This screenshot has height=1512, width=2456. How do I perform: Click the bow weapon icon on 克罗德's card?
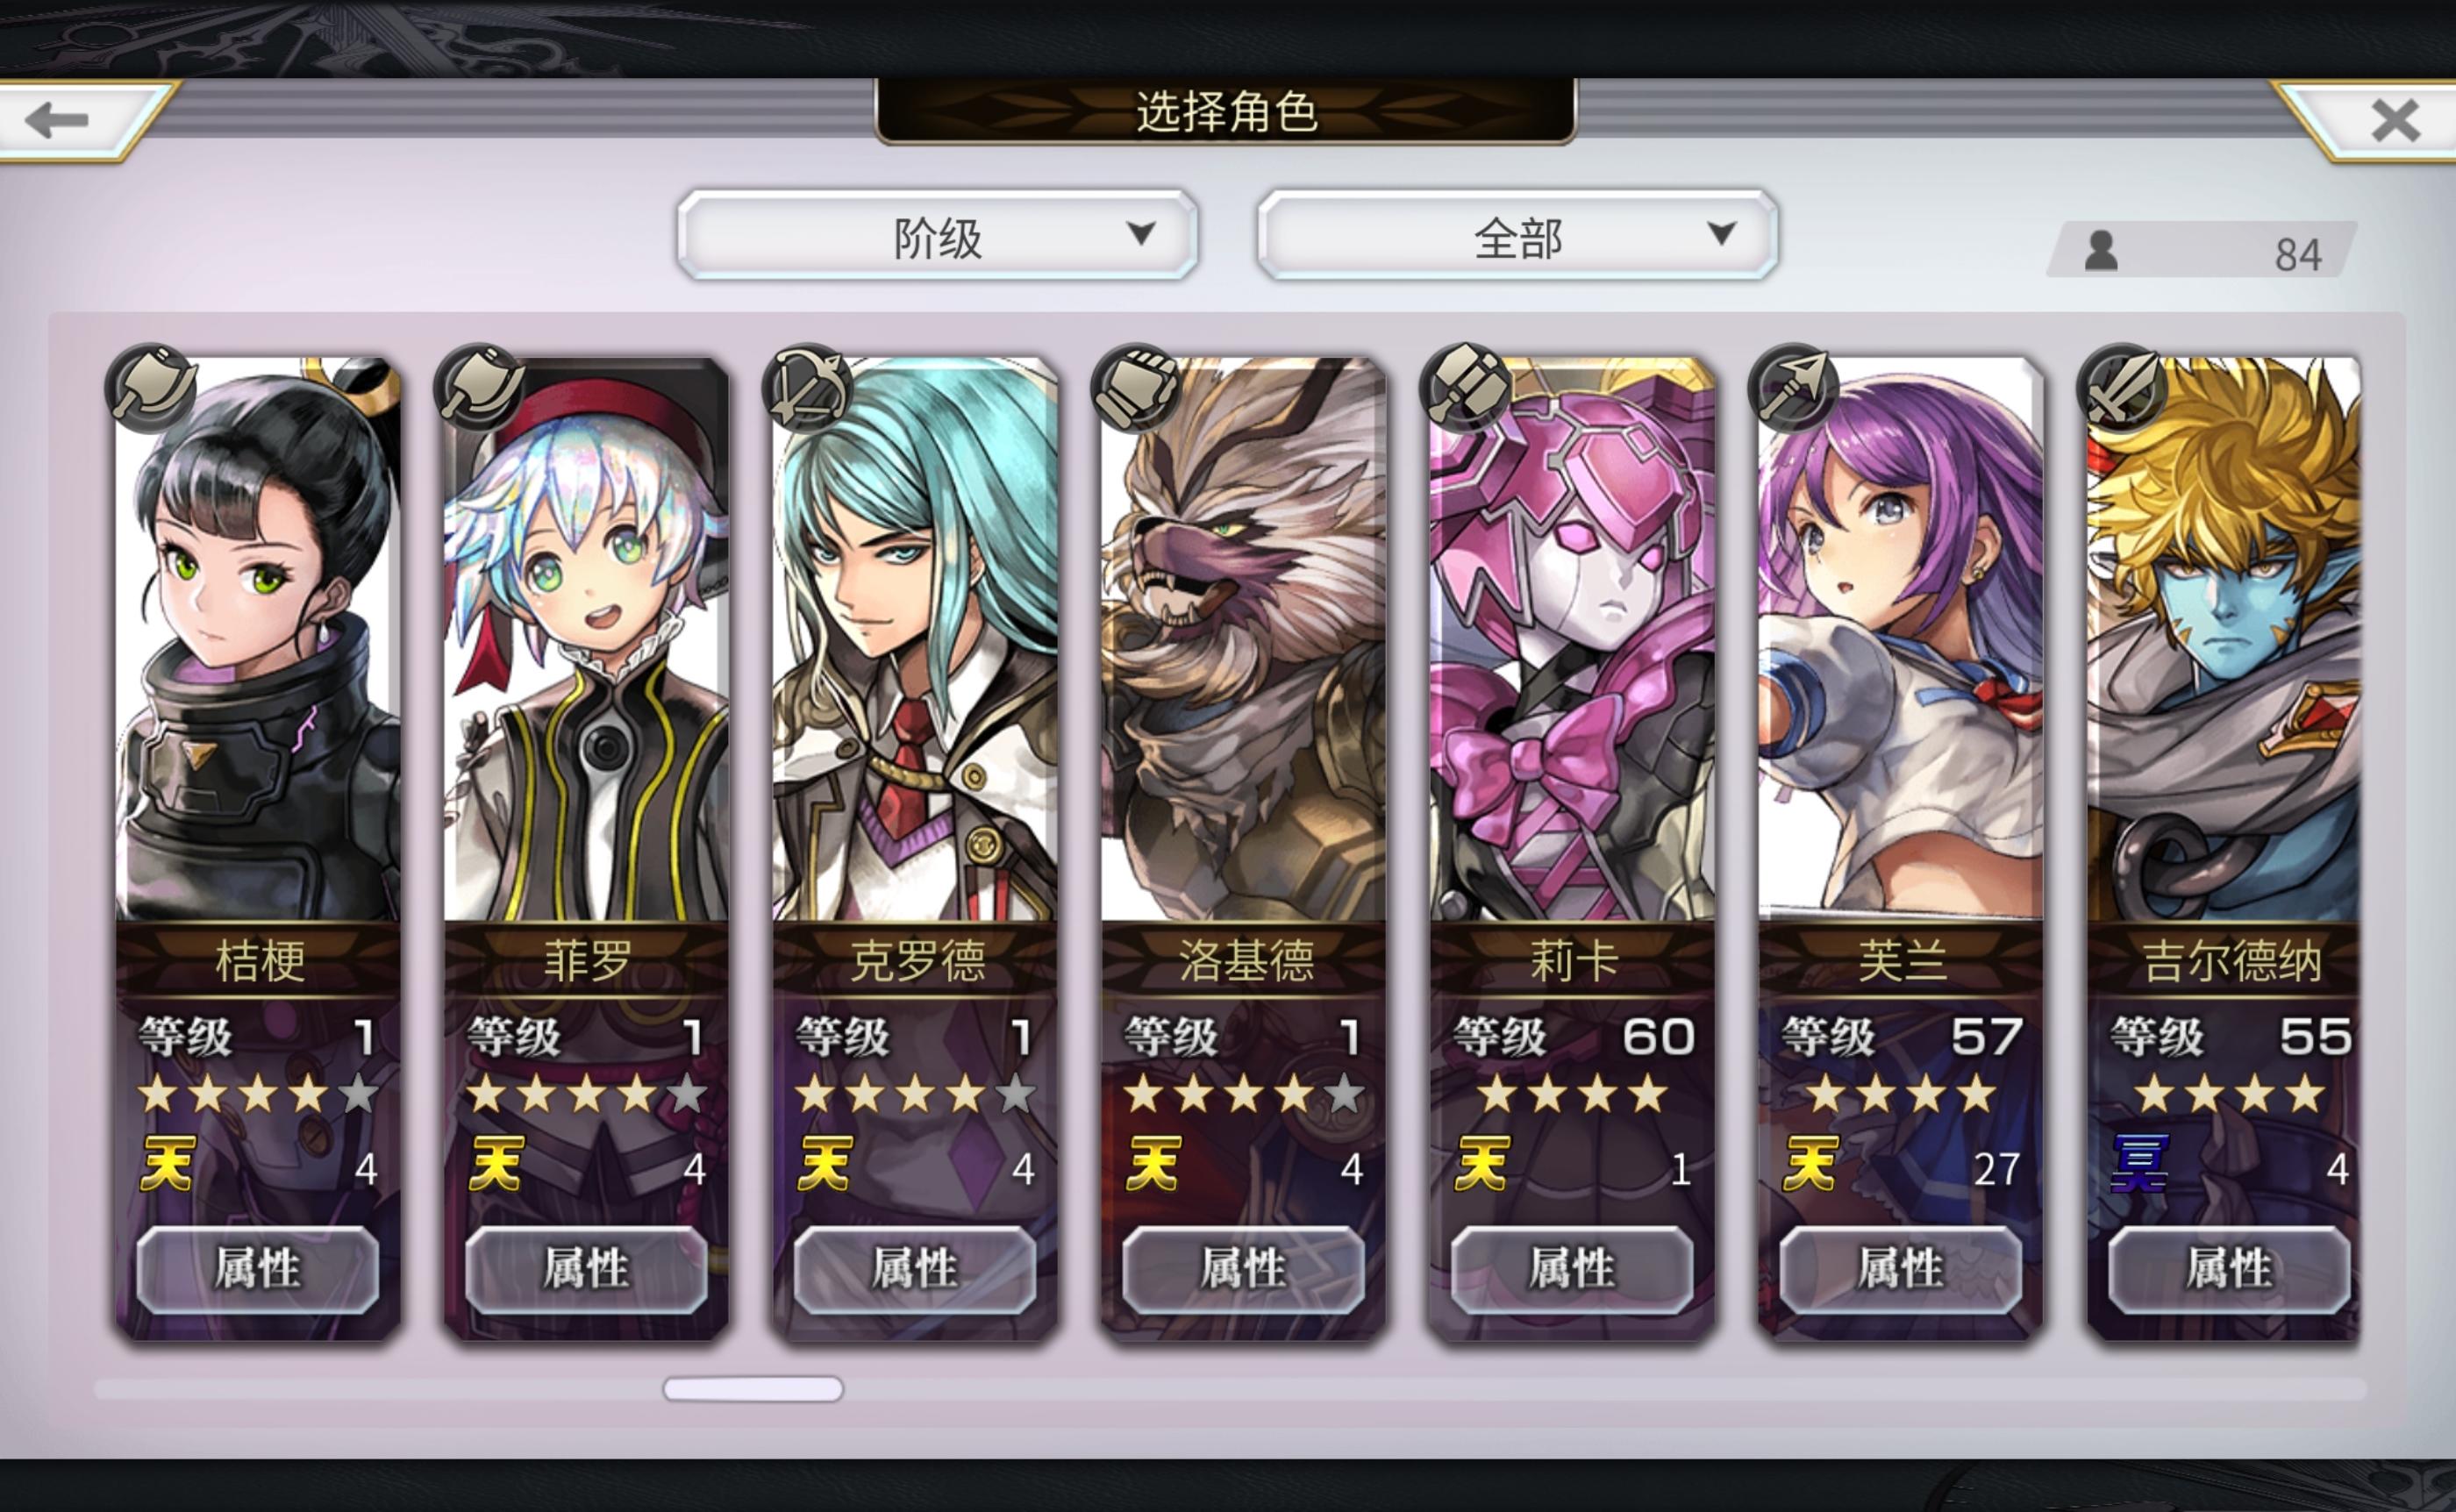pyautogui.click(x=808, y=388)
